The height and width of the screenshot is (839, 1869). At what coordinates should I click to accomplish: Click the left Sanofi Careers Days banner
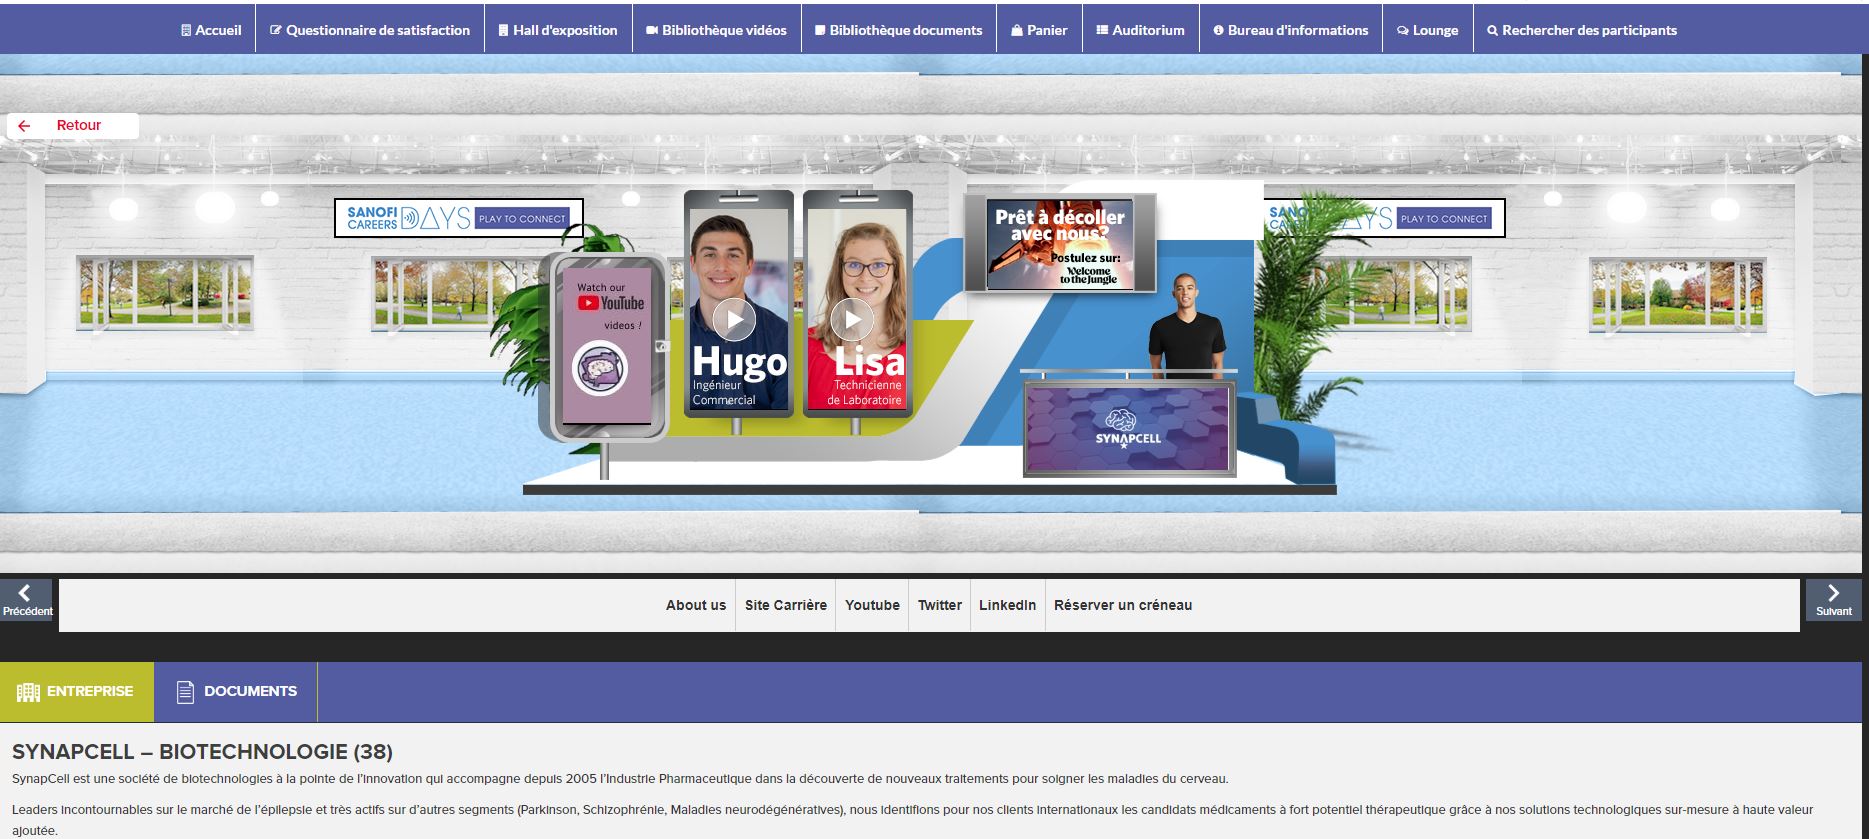[x=458, y=218]
